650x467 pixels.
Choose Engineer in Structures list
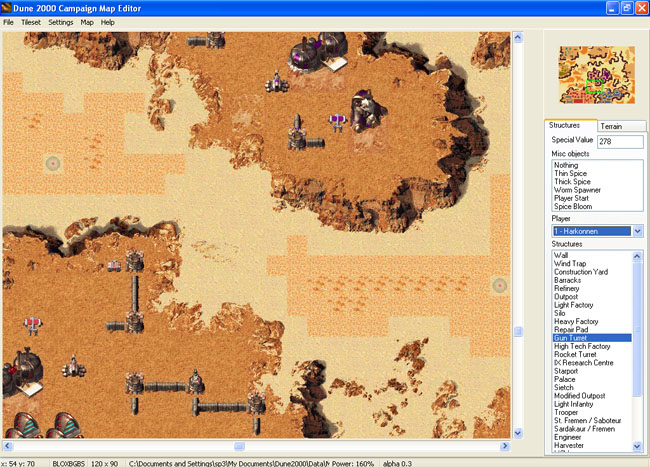(568, 438)
